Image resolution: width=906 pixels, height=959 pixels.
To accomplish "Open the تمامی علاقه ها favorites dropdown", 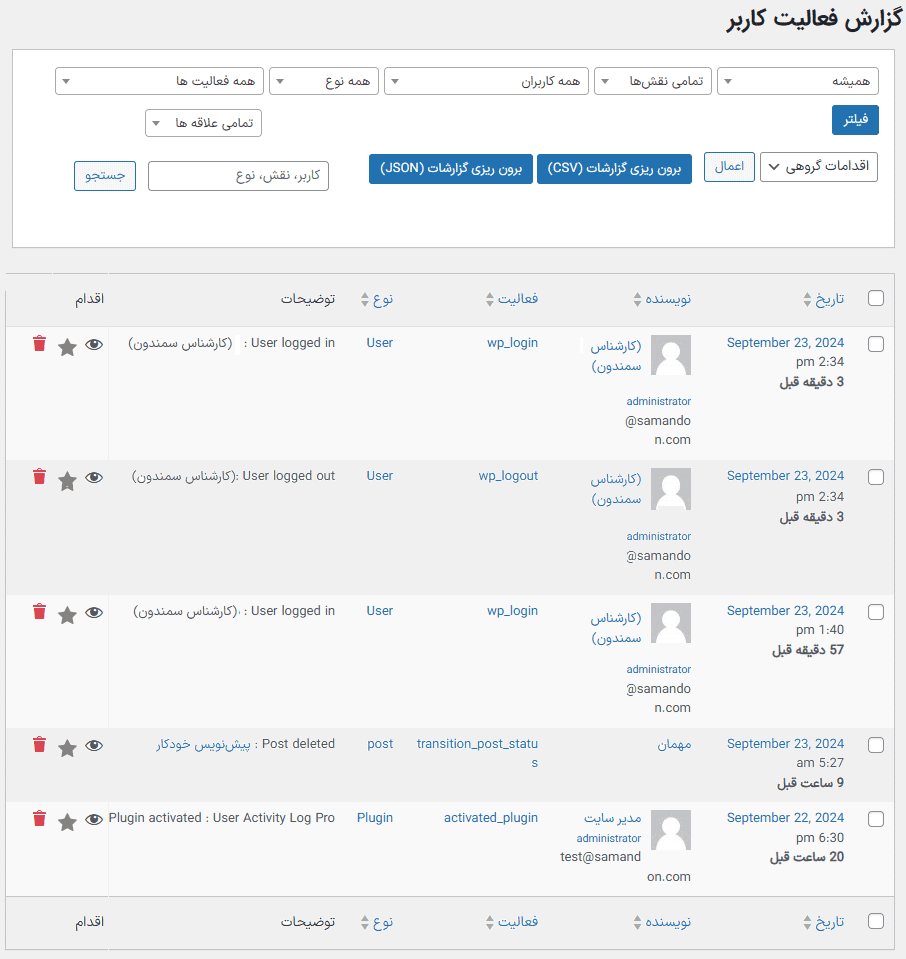I will 203,123.
